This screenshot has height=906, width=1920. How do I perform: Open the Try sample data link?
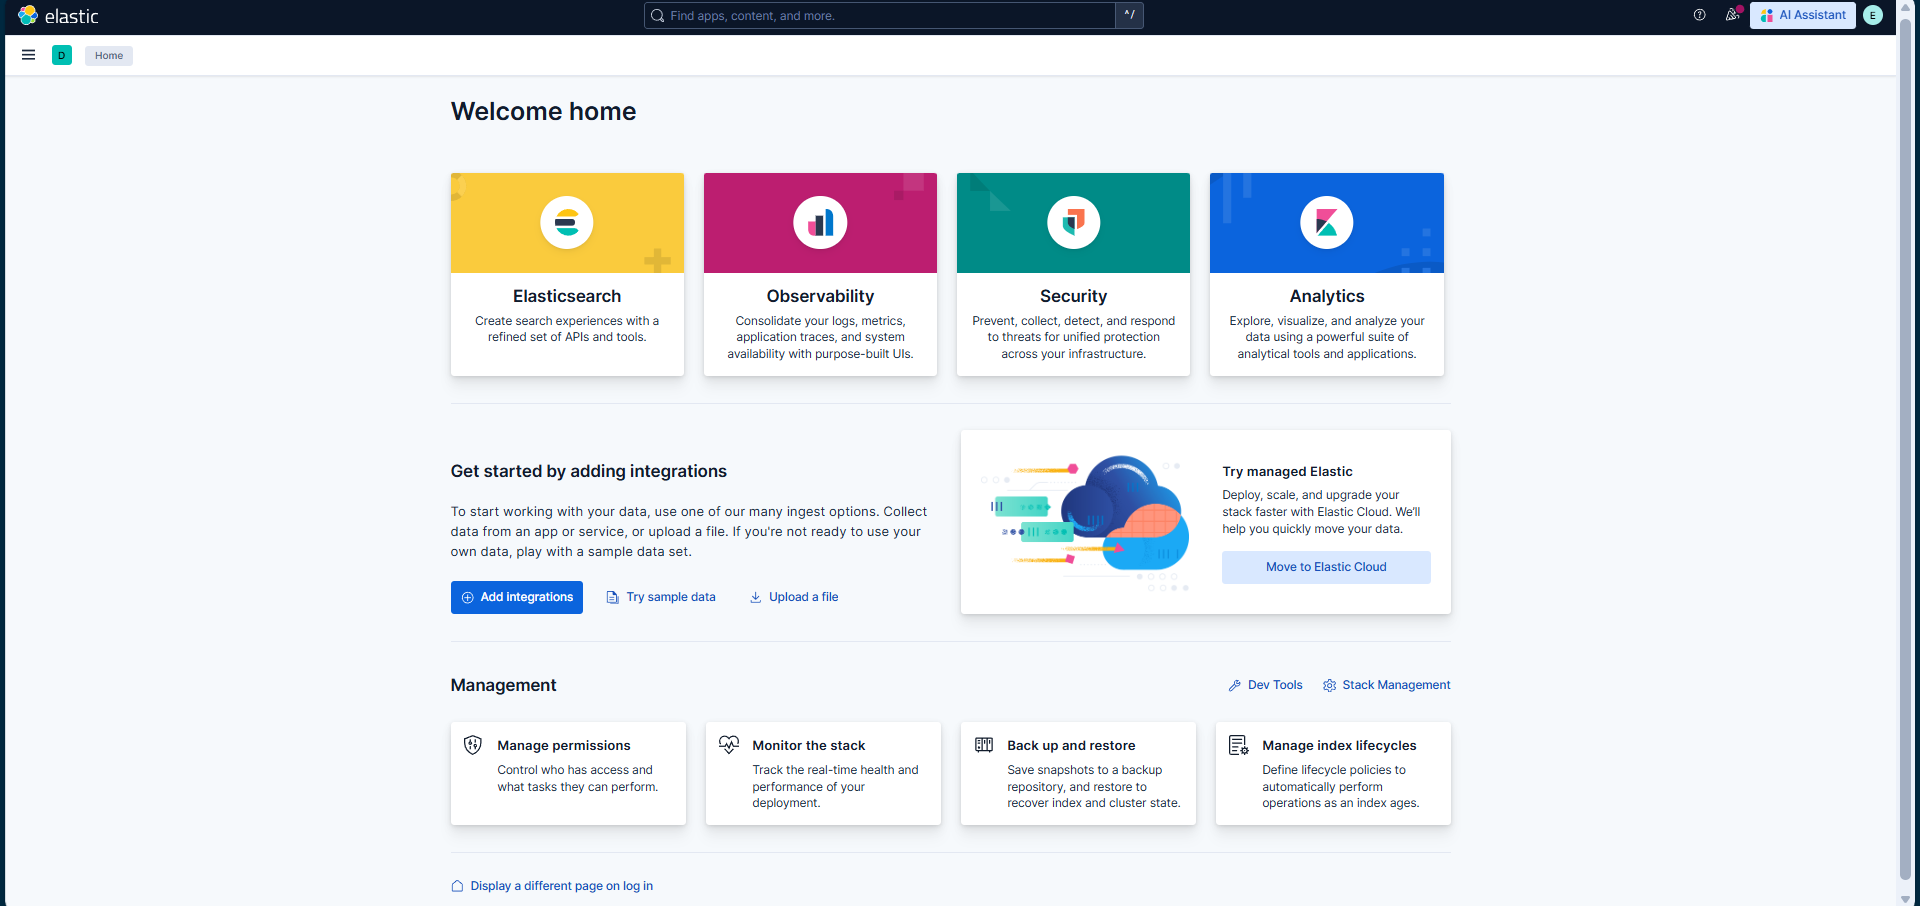pos(661,597)
